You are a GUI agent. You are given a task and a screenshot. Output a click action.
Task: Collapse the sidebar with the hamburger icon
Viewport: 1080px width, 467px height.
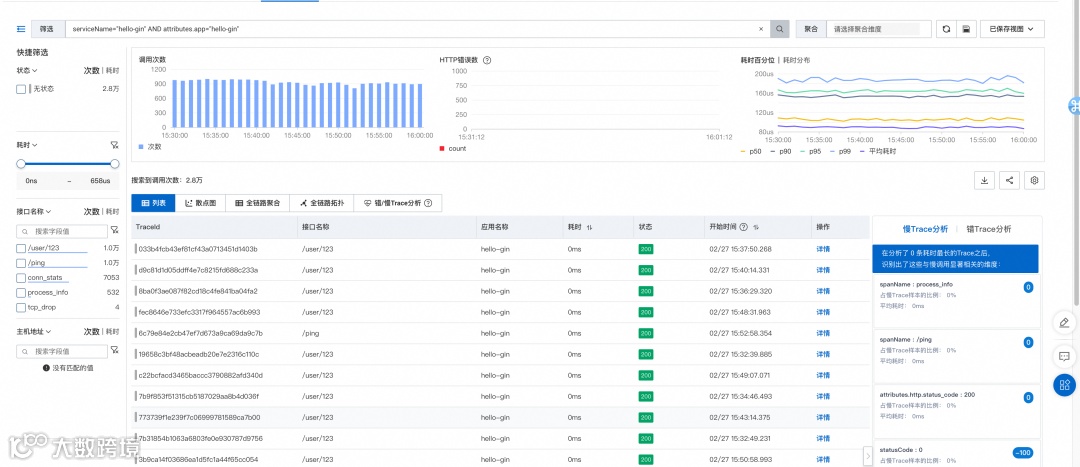pyautogui.click(x=21, y=29)
